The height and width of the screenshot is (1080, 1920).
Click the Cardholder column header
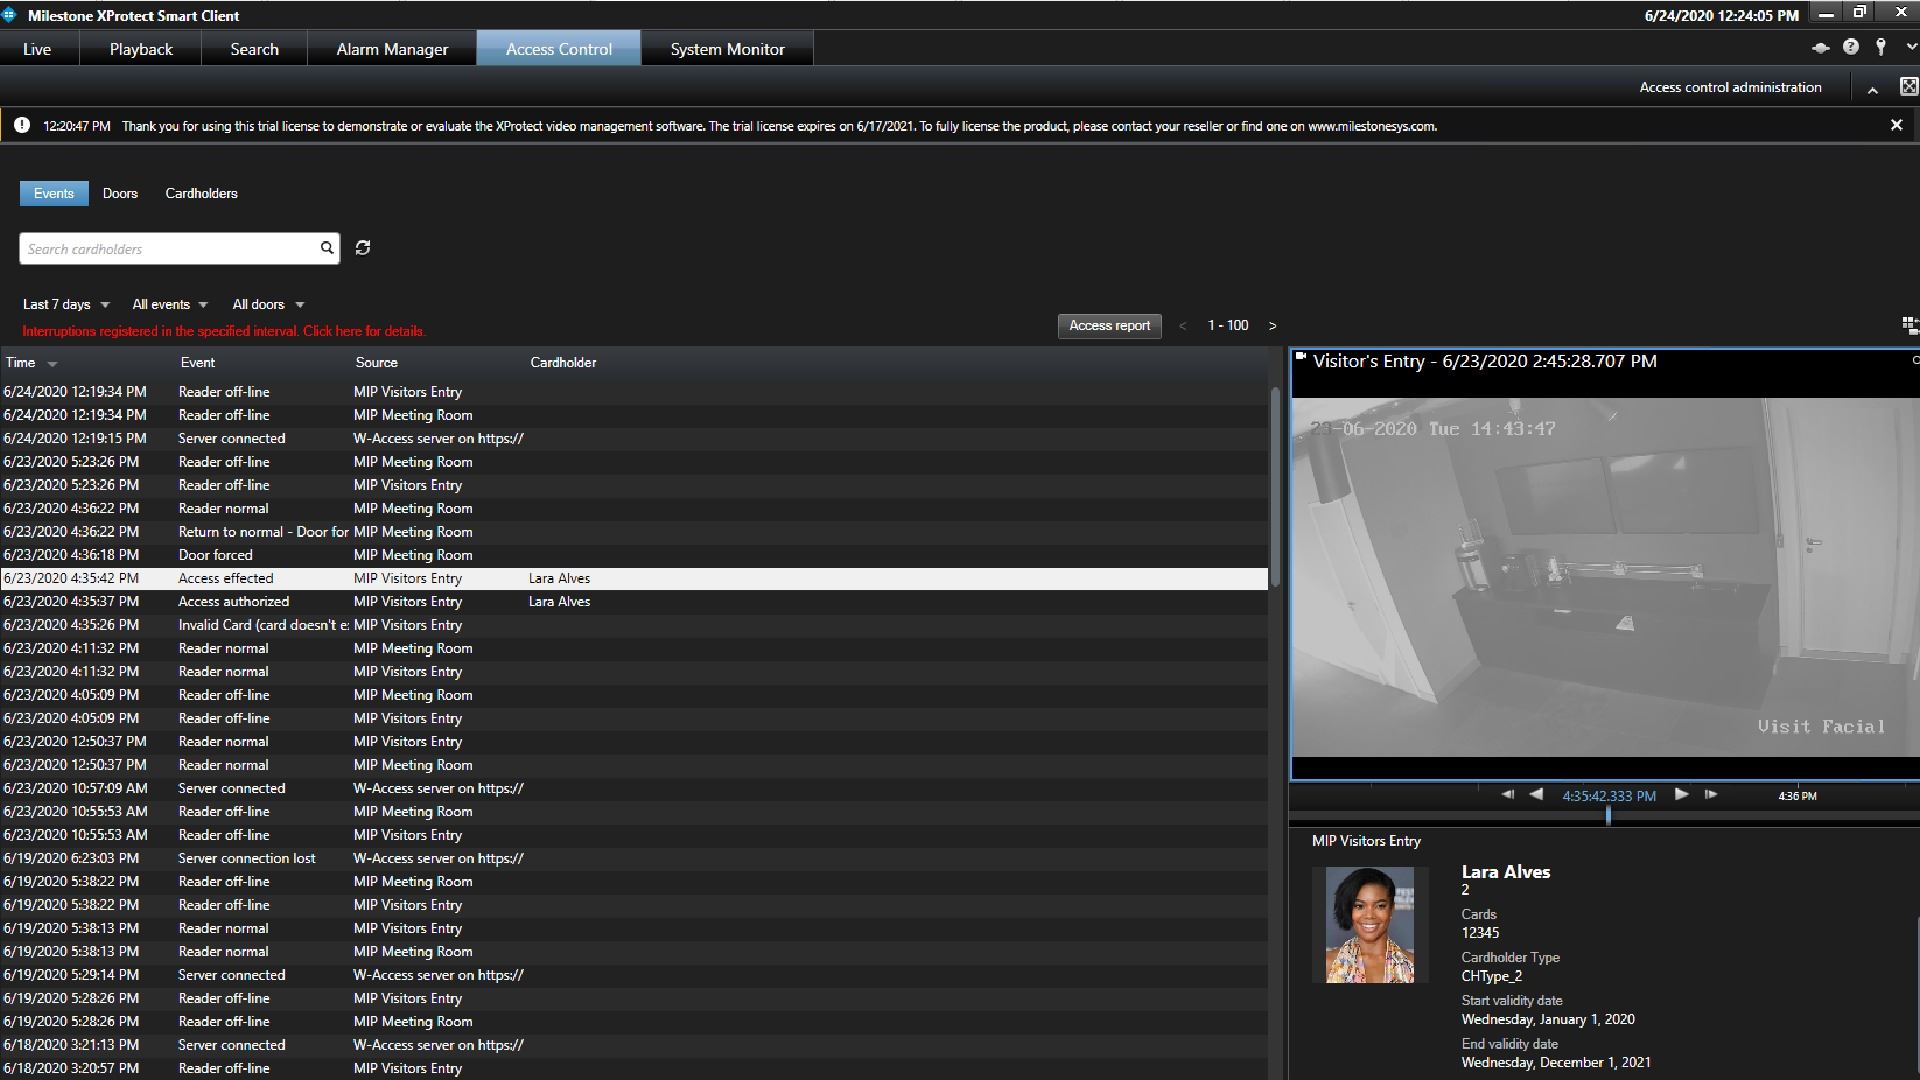563,362
